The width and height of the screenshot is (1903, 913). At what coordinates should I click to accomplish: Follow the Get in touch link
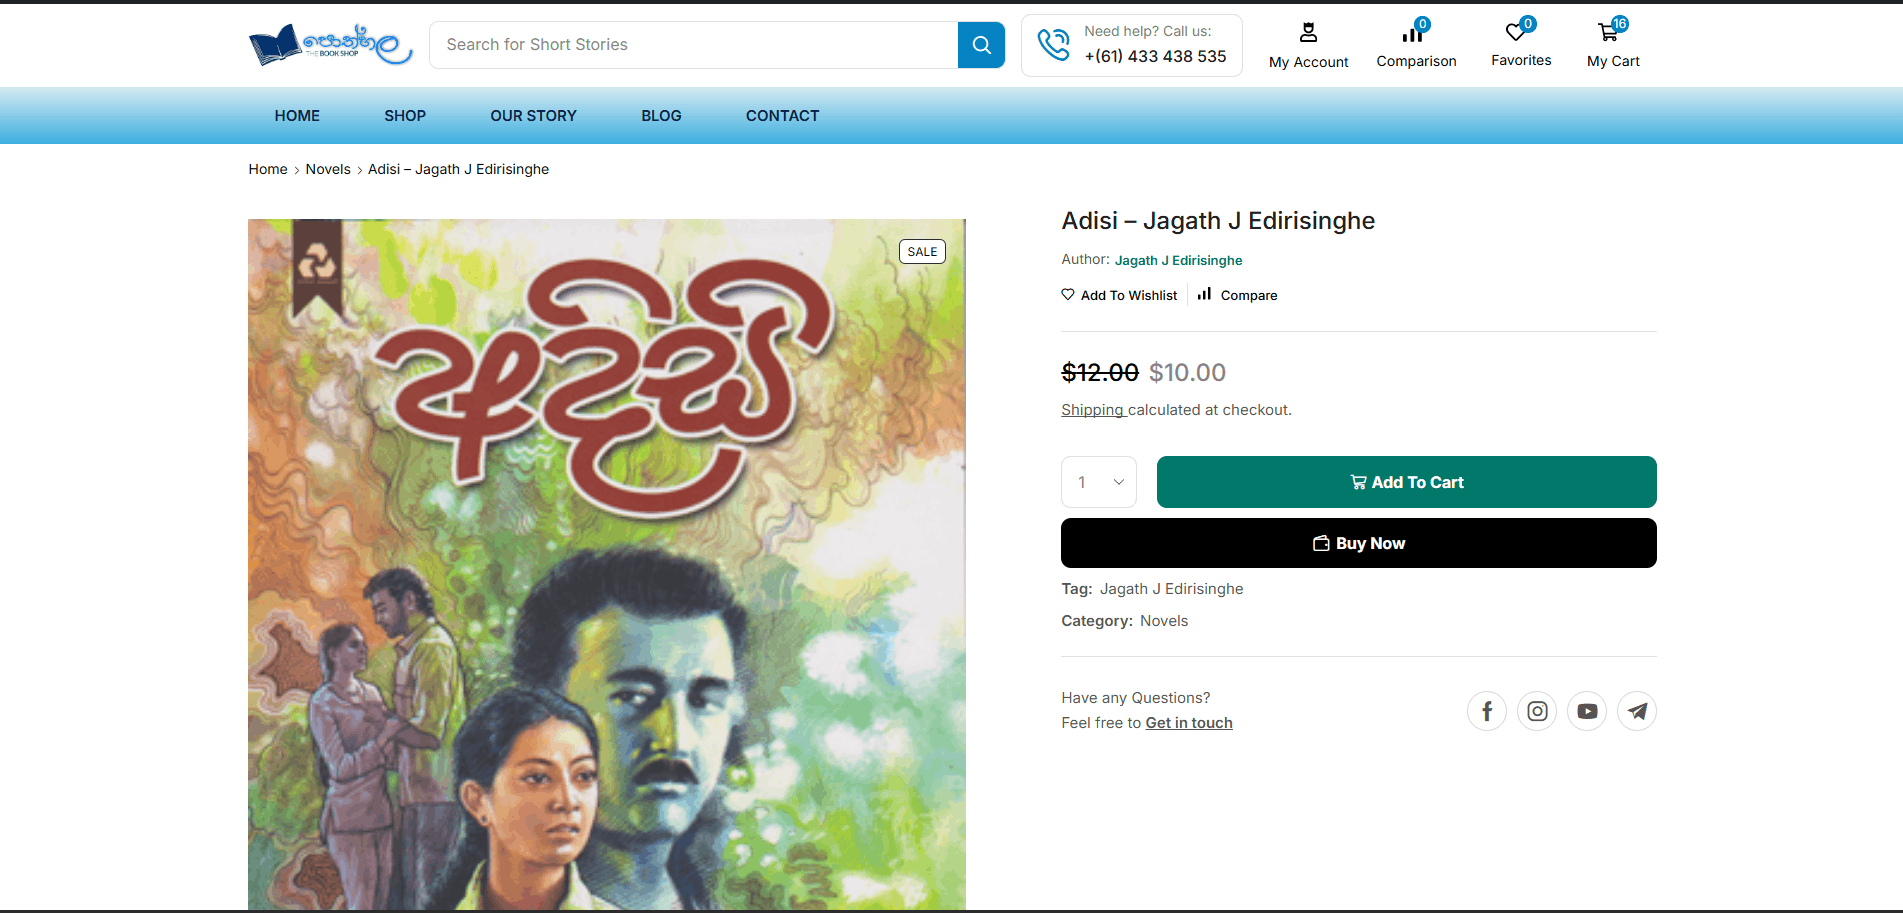1189,723
